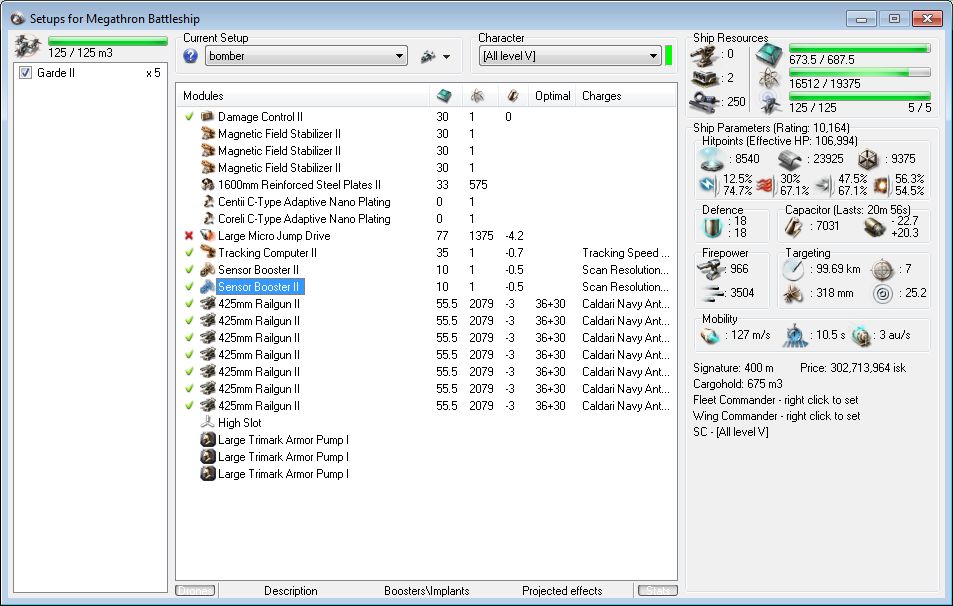
Task: Sort by the Optimal column header
Action: click(552, 96)
